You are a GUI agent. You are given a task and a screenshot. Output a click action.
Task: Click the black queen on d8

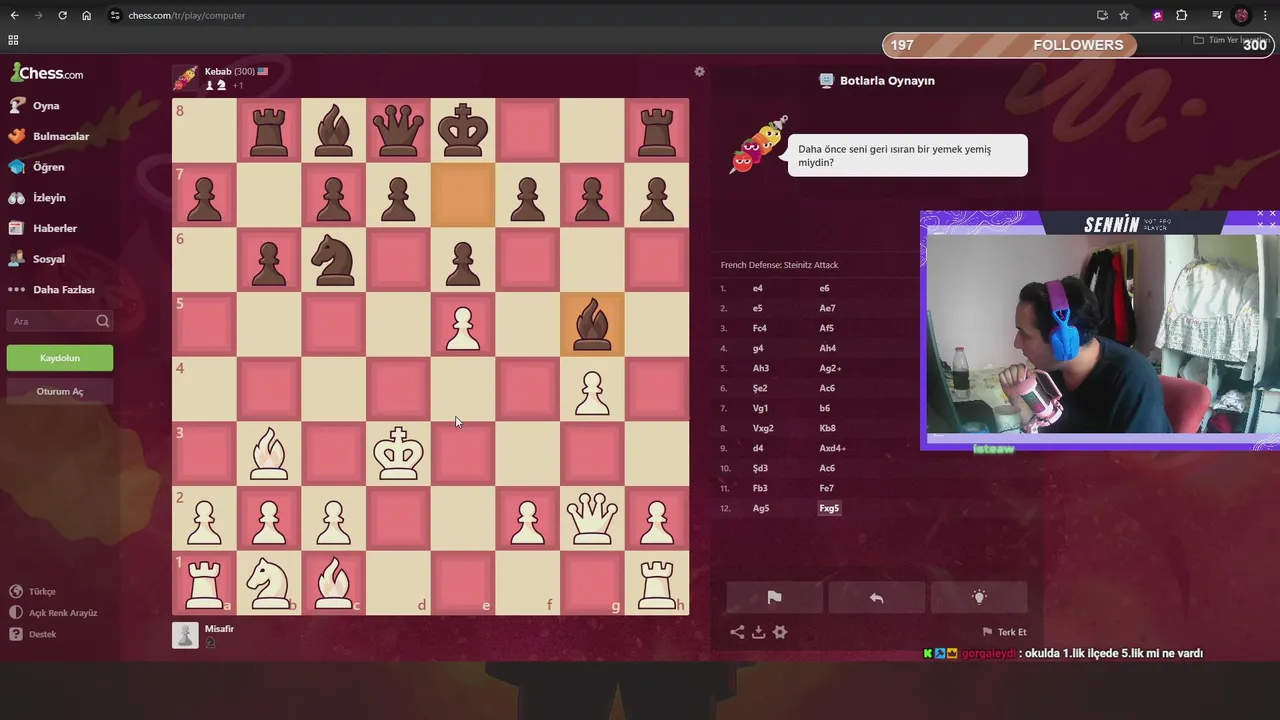pyautogui.click(x=398, y=131)
